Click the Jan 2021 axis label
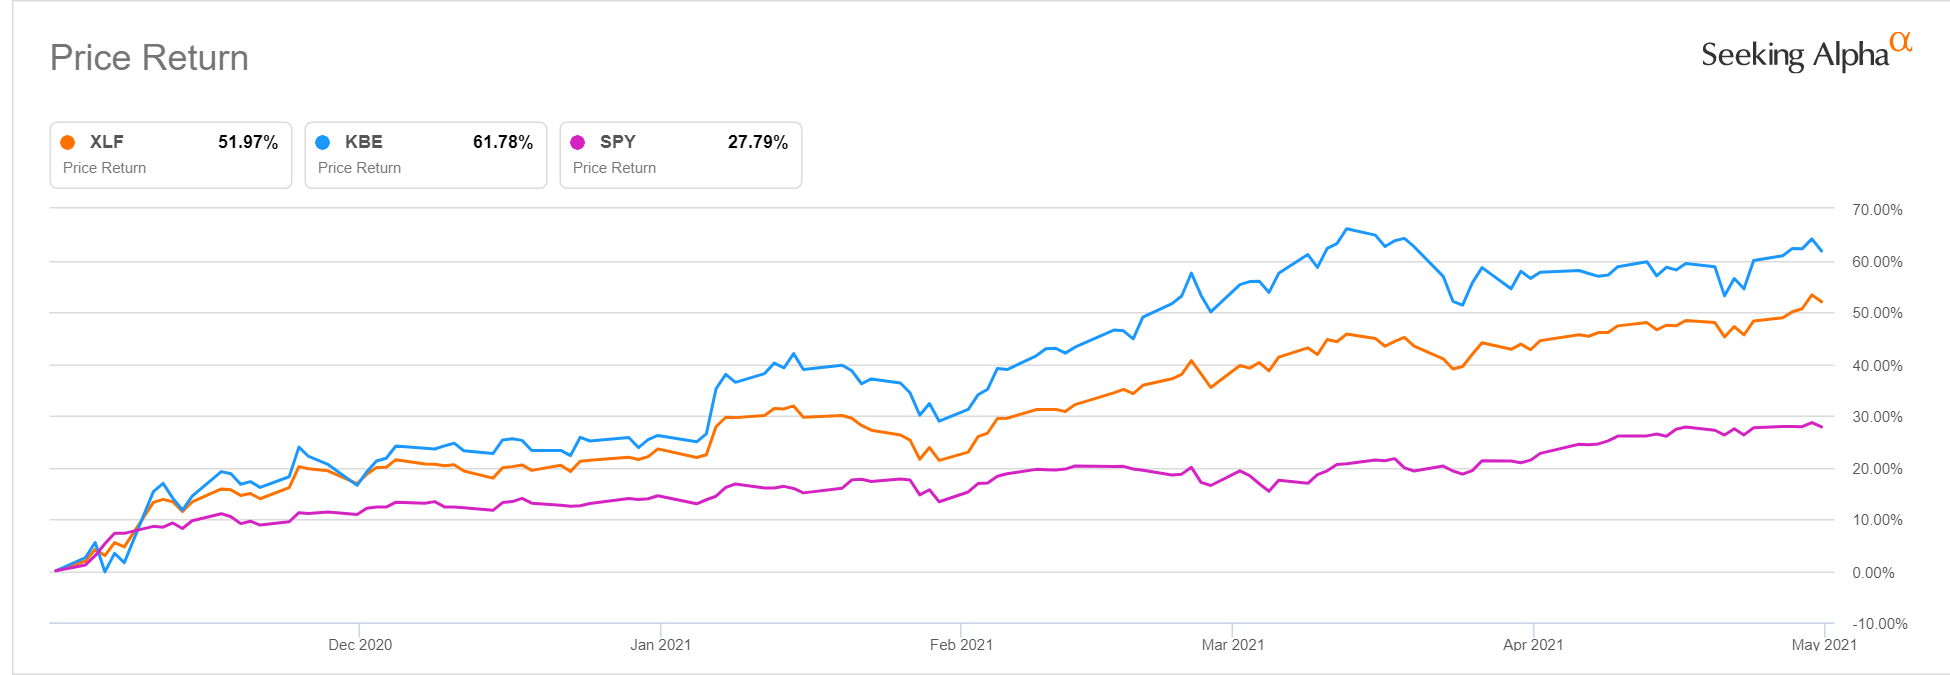The image size is (1950, 675). pos(660,645)
